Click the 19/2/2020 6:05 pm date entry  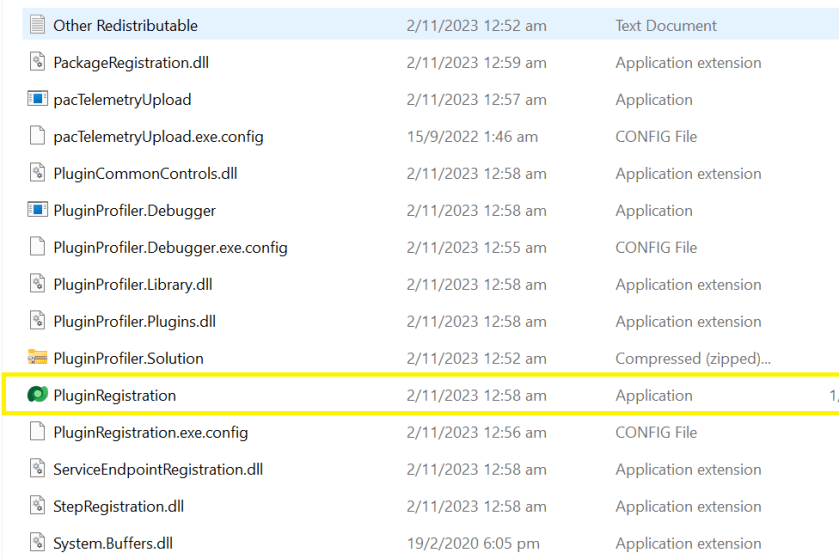472,543
